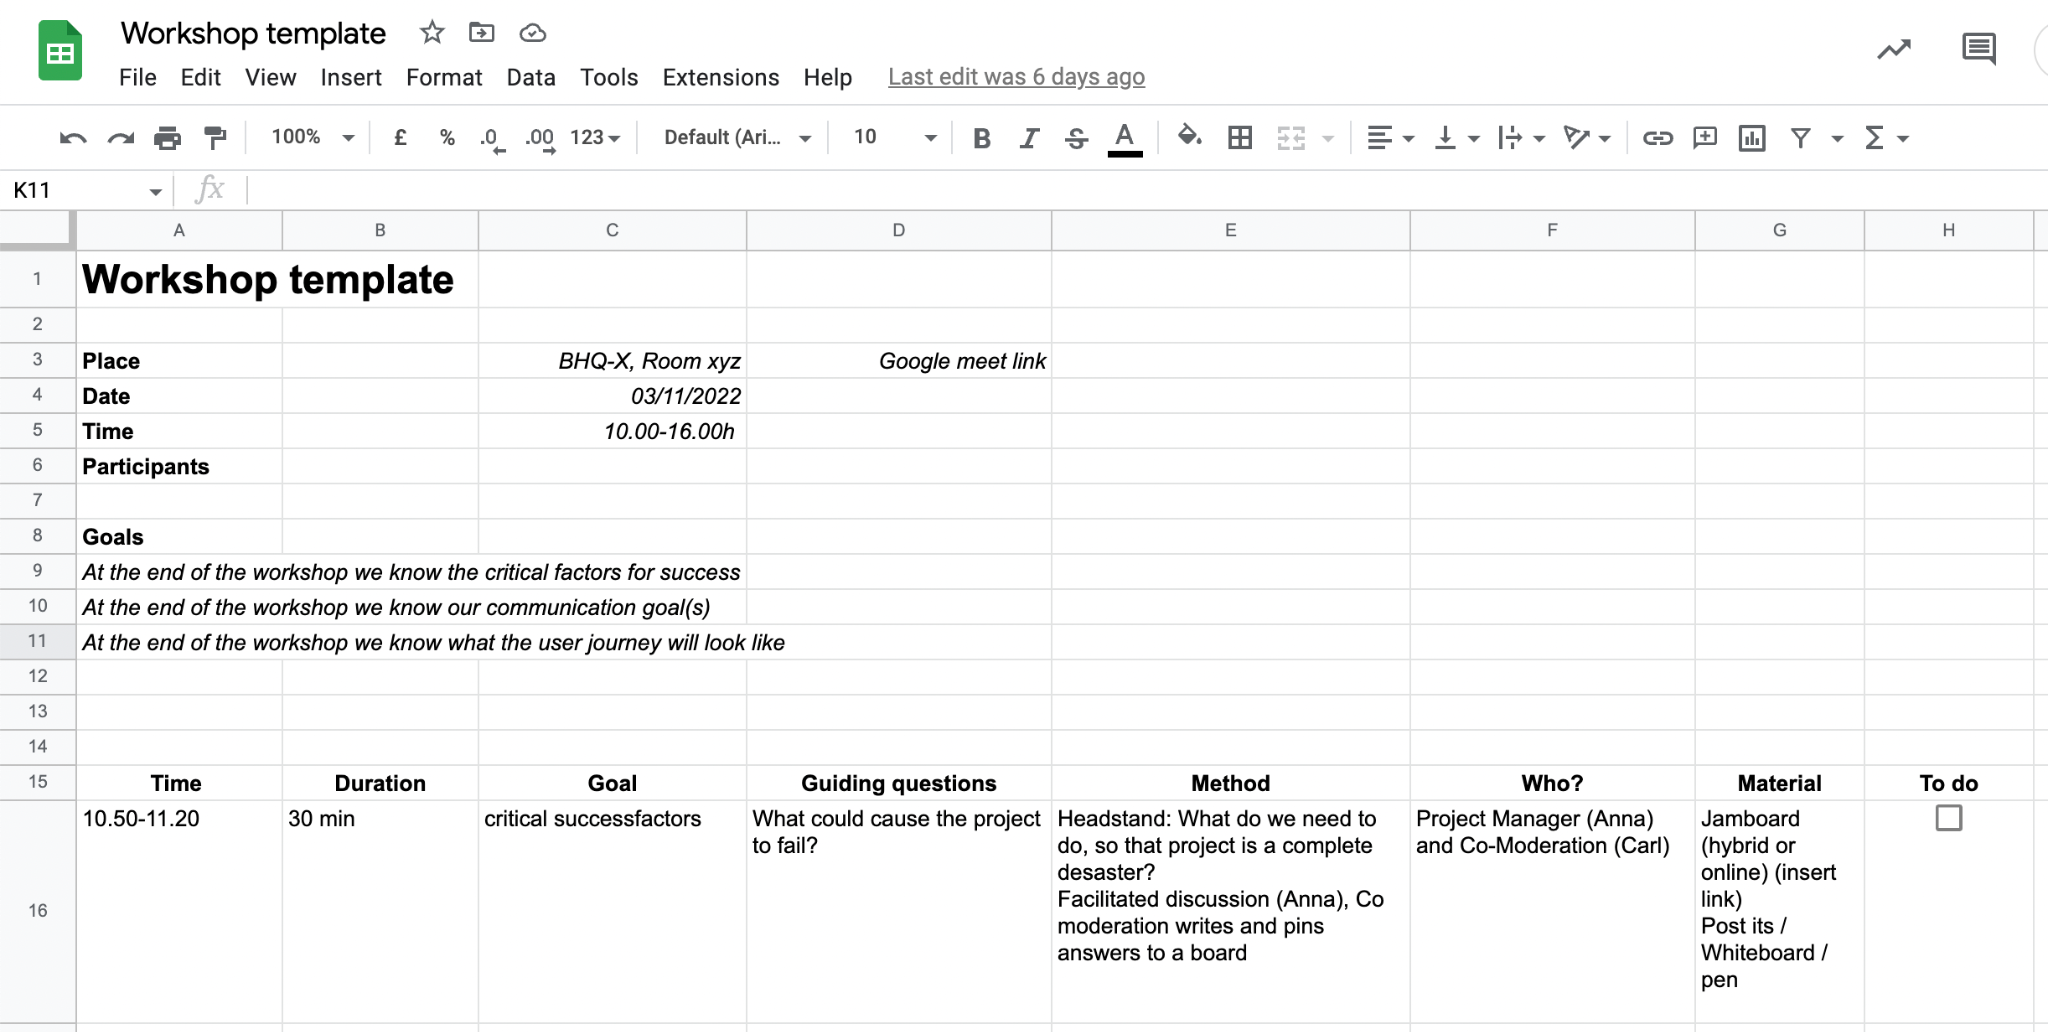
Task: Open the Insert menu
Action: [351, 77]
